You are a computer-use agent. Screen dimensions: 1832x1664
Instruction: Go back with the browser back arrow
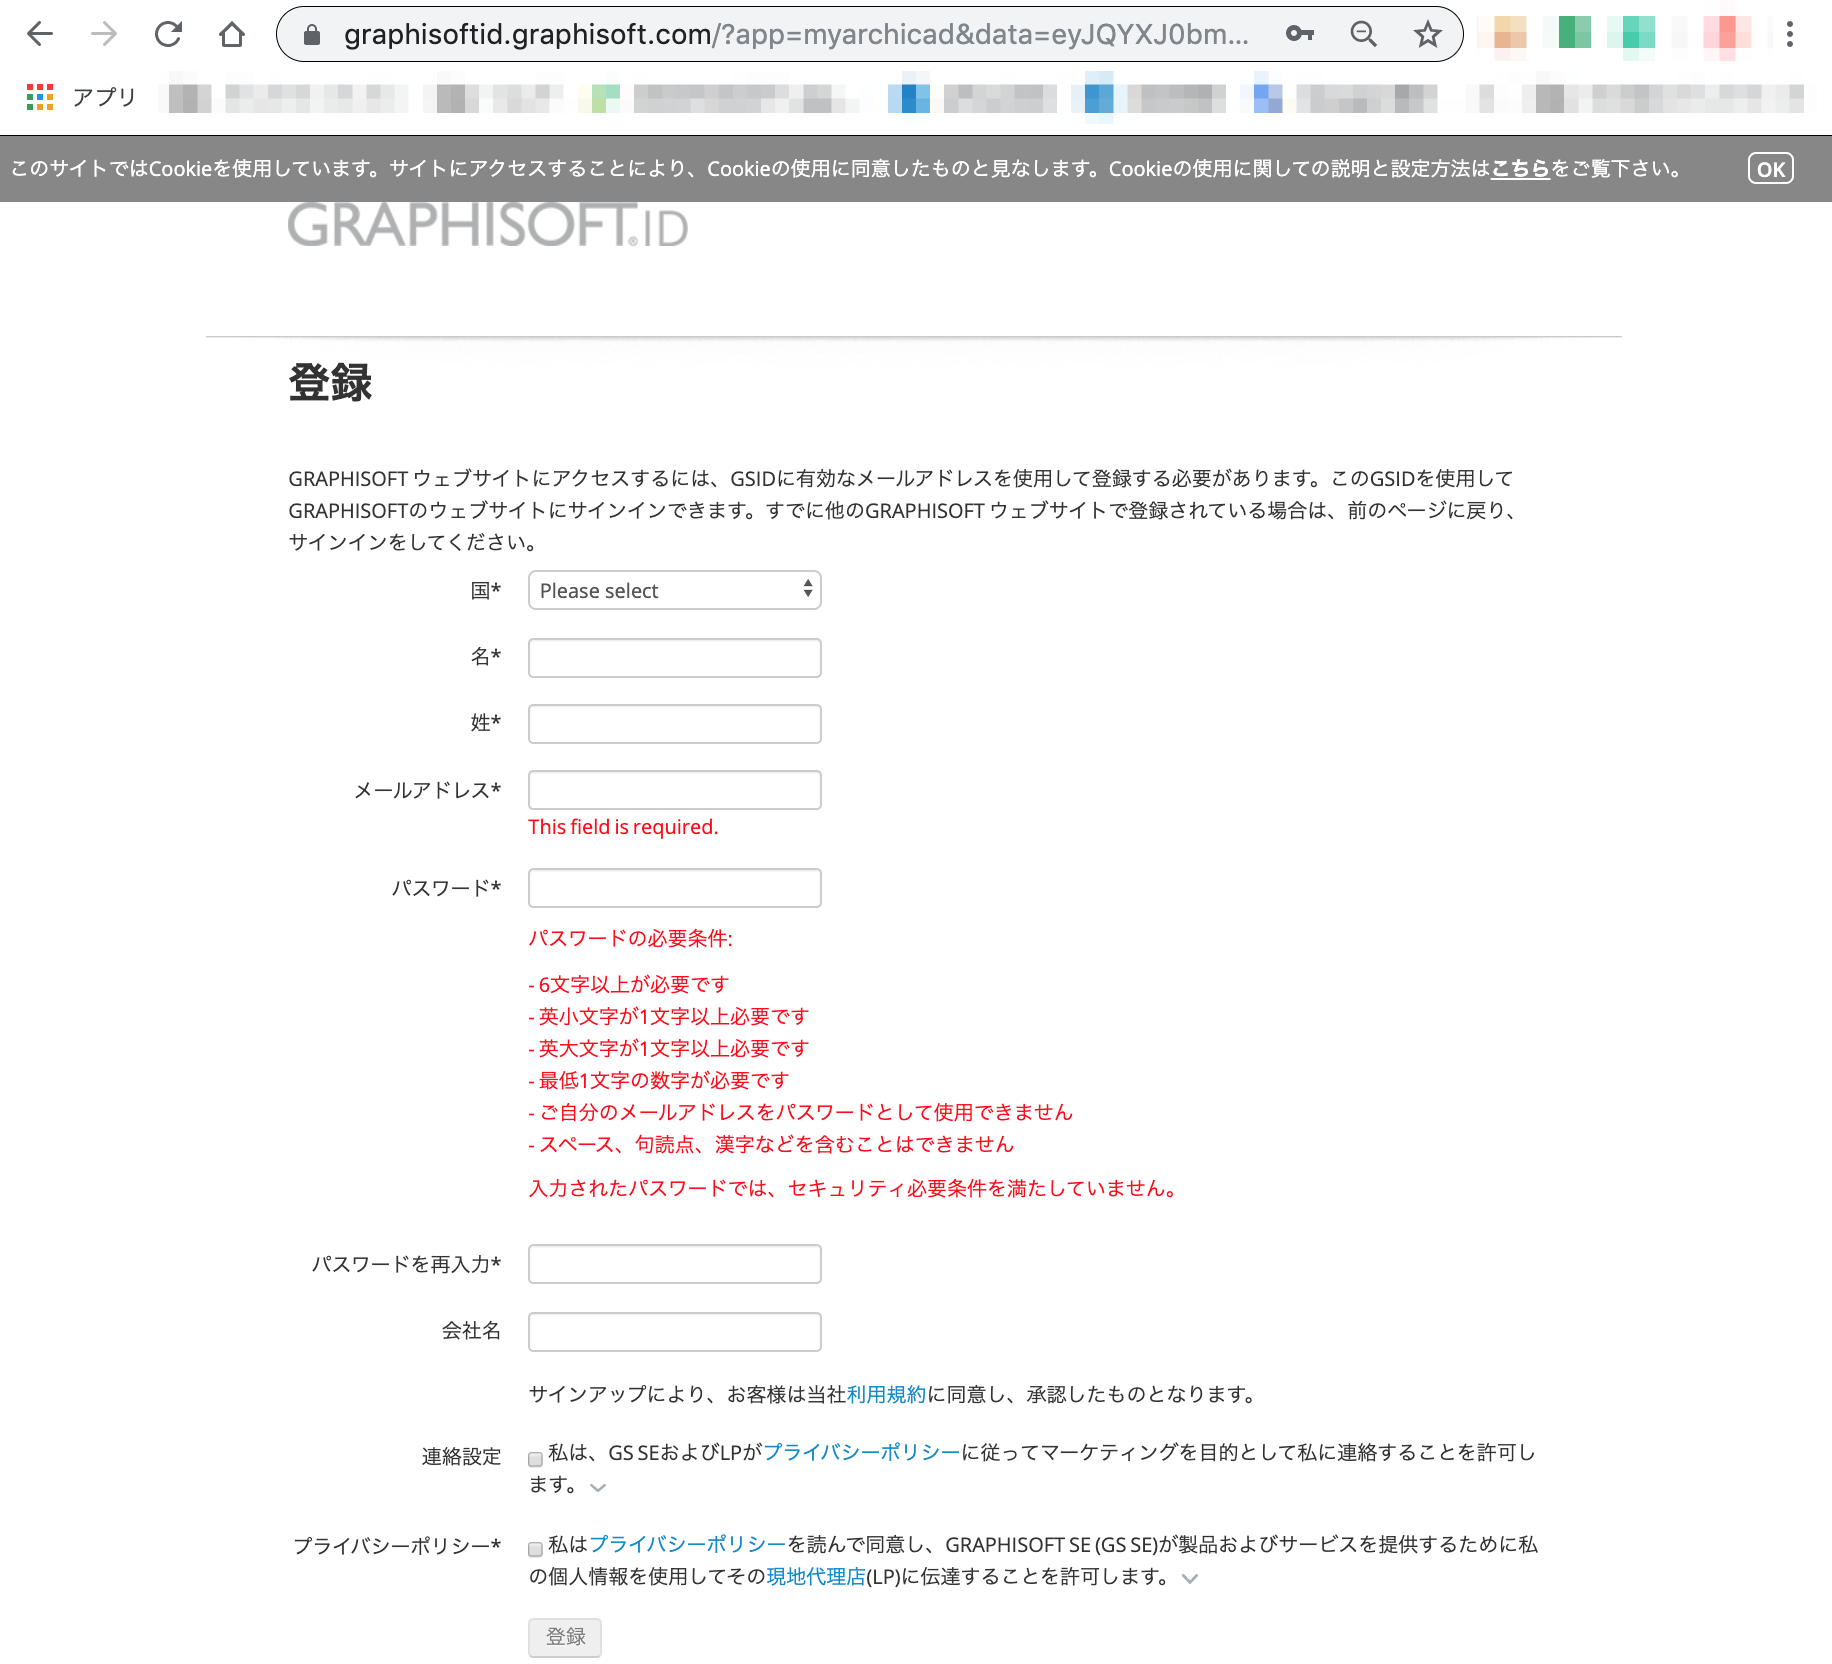40,34
